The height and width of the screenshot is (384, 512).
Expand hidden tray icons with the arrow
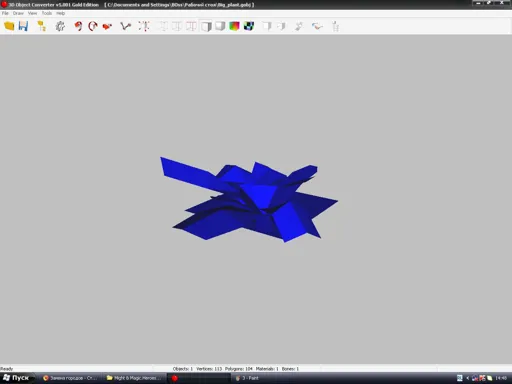pos(467,378)
